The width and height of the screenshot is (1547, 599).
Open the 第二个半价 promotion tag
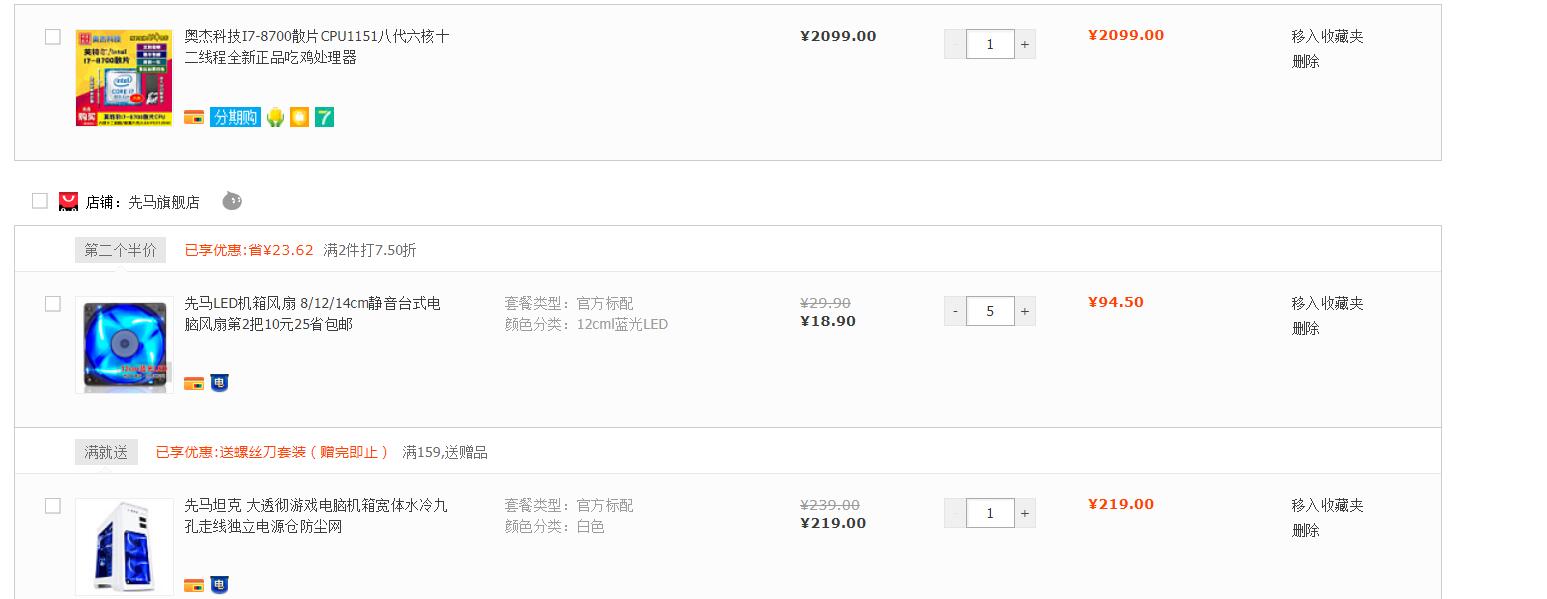point(120,250)
